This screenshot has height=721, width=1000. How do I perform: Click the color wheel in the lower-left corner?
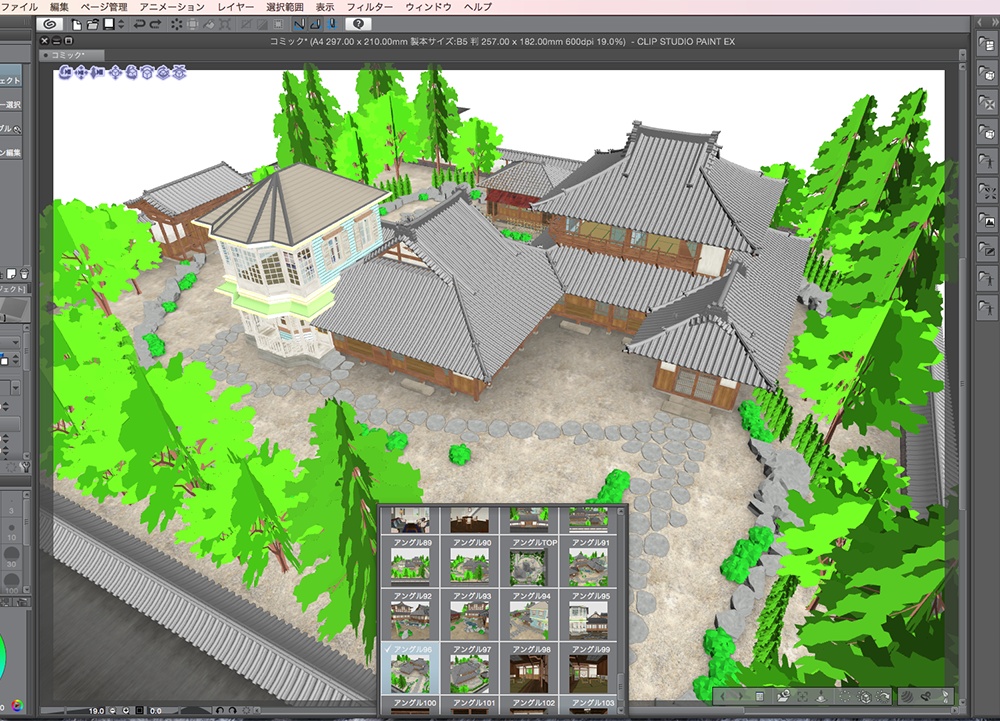17,703
